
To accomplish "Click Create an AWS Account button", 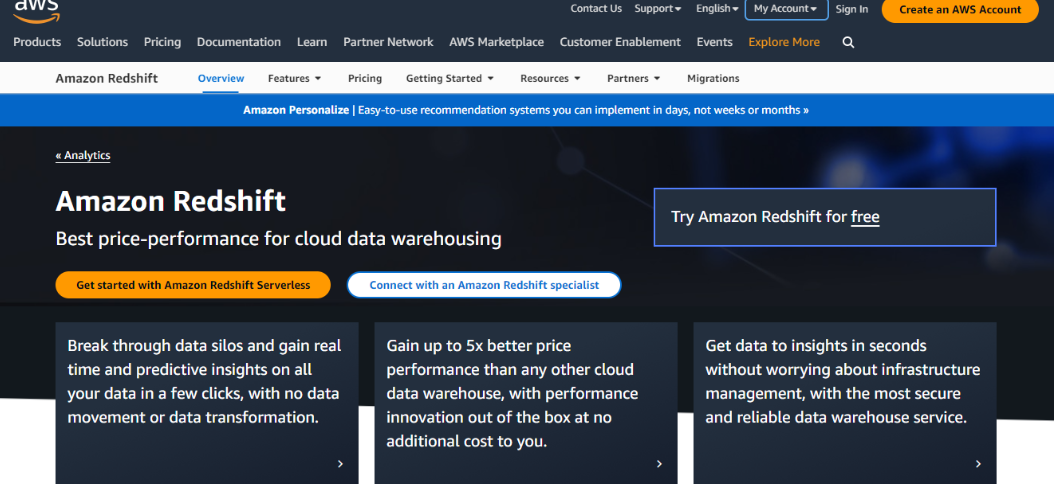I will tap(960, 9).
